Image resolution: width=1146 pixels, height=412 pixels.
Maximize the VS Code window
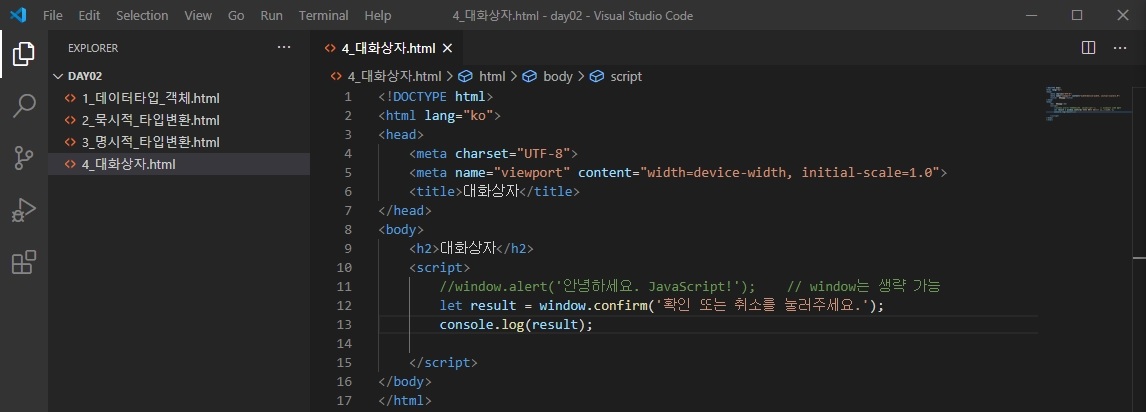click(x=1077, y=15)
